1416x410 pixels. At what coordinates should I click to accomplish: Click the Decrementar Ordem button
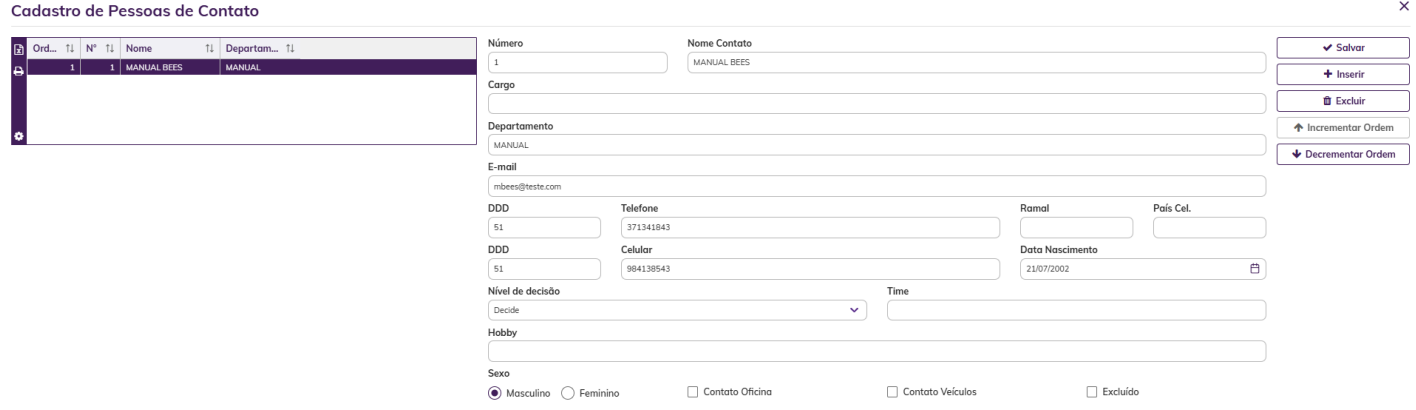[1343, 154]
